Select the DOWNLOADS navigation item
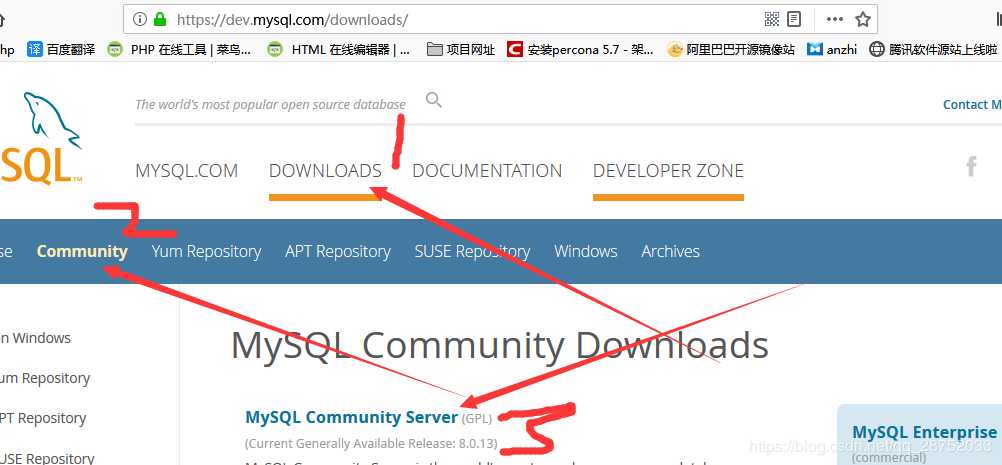Image resolution: width=1002 pixels, height=465 pixels. 325,171
